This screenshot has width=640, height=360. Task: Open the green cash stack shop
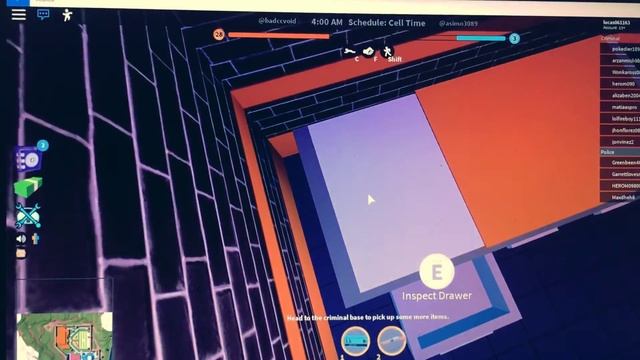(28, 187)
